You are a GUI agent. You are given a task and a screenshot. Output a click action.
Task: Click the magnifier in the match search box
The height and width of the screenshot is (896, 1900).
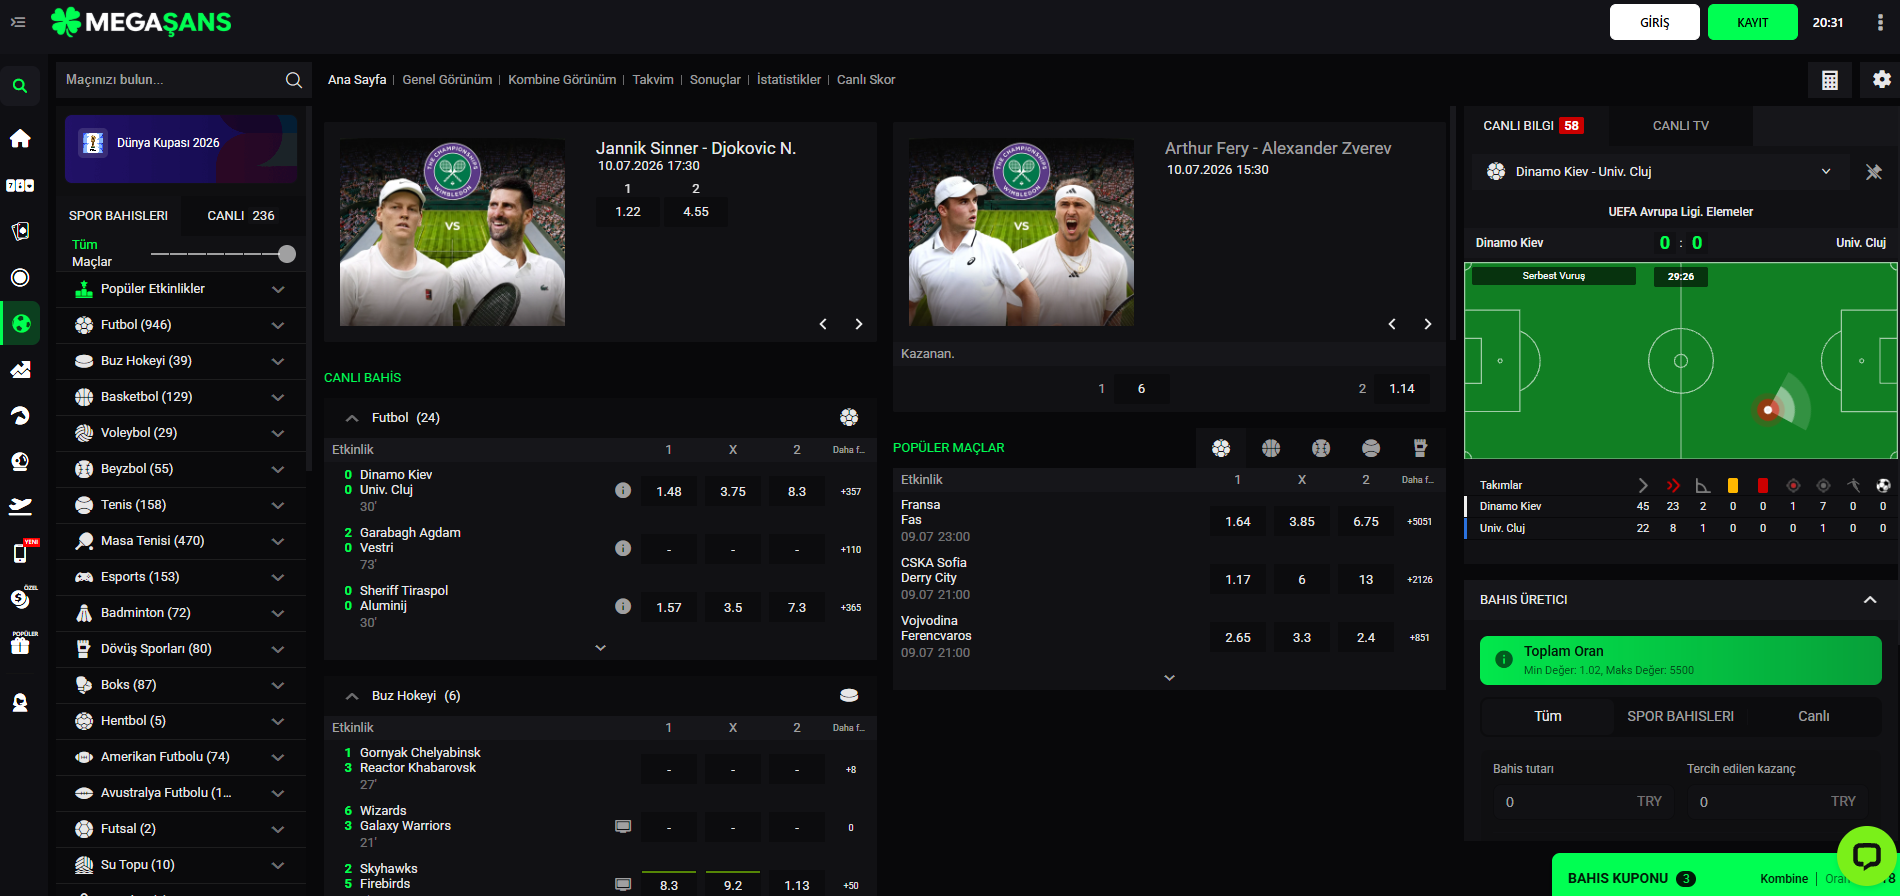point(293,80)
